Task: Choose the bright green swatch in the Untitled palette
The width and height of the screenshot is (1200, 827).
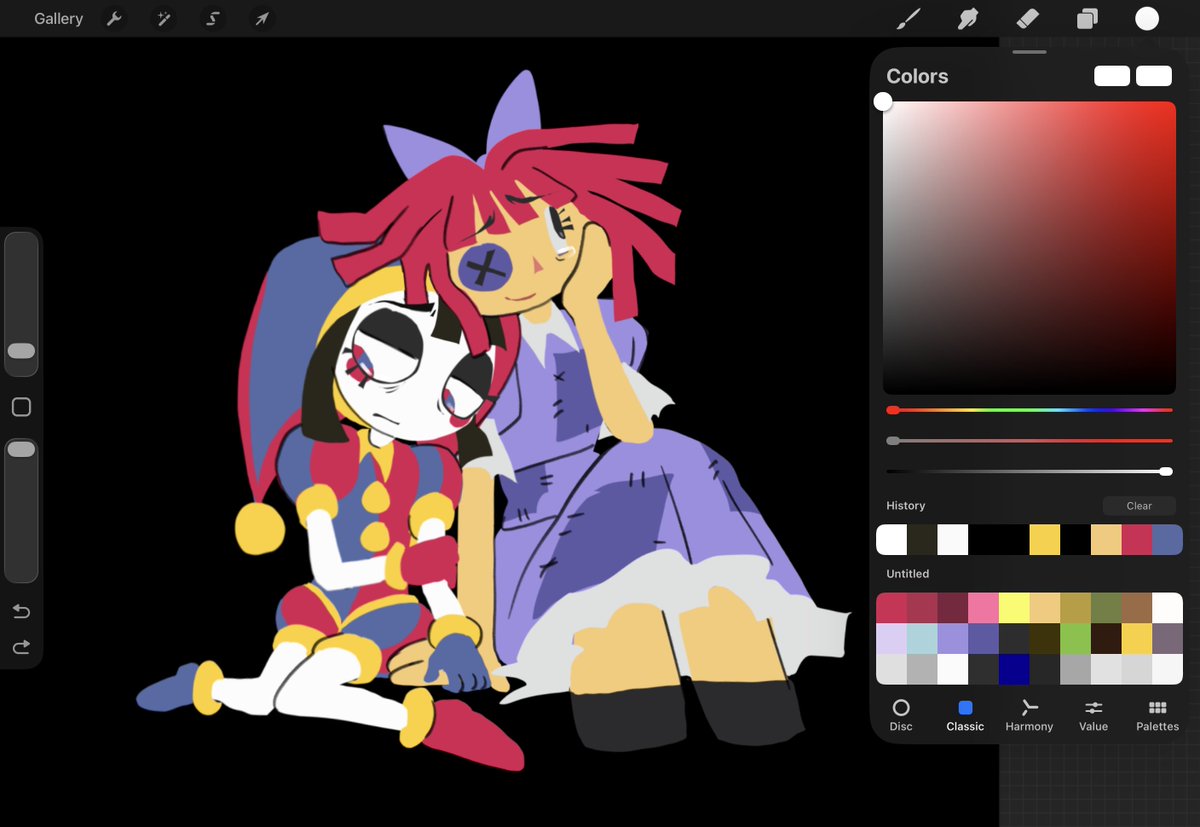Action: tap(1075, 639)
